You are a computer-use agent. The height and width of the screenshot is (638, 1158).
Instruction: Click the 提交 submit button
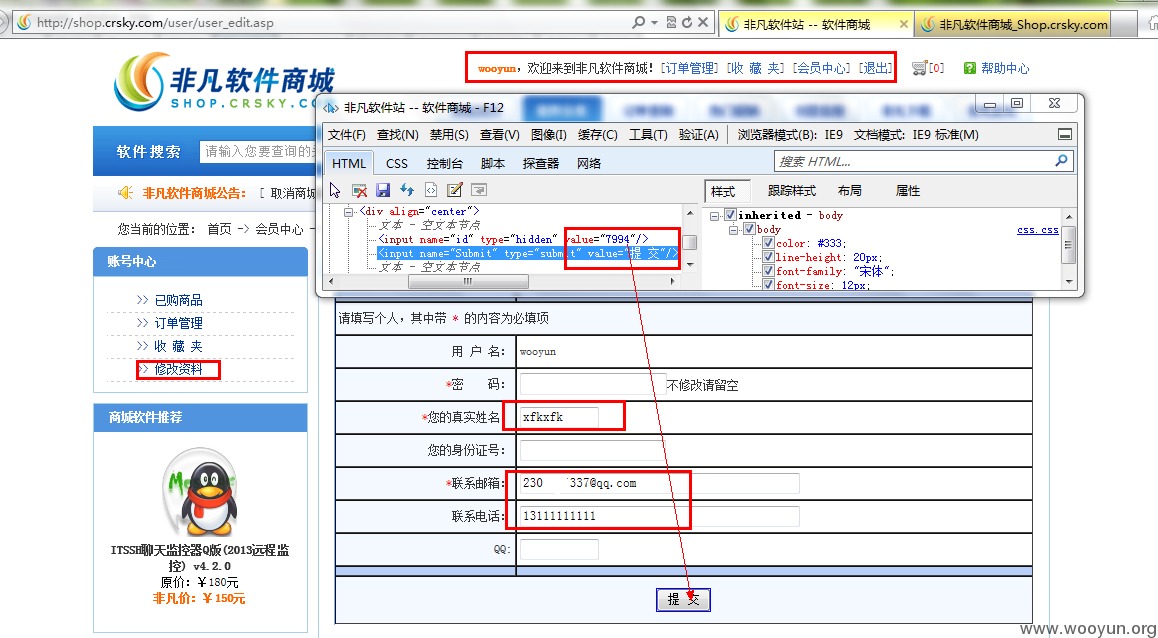tap(683, 599)
